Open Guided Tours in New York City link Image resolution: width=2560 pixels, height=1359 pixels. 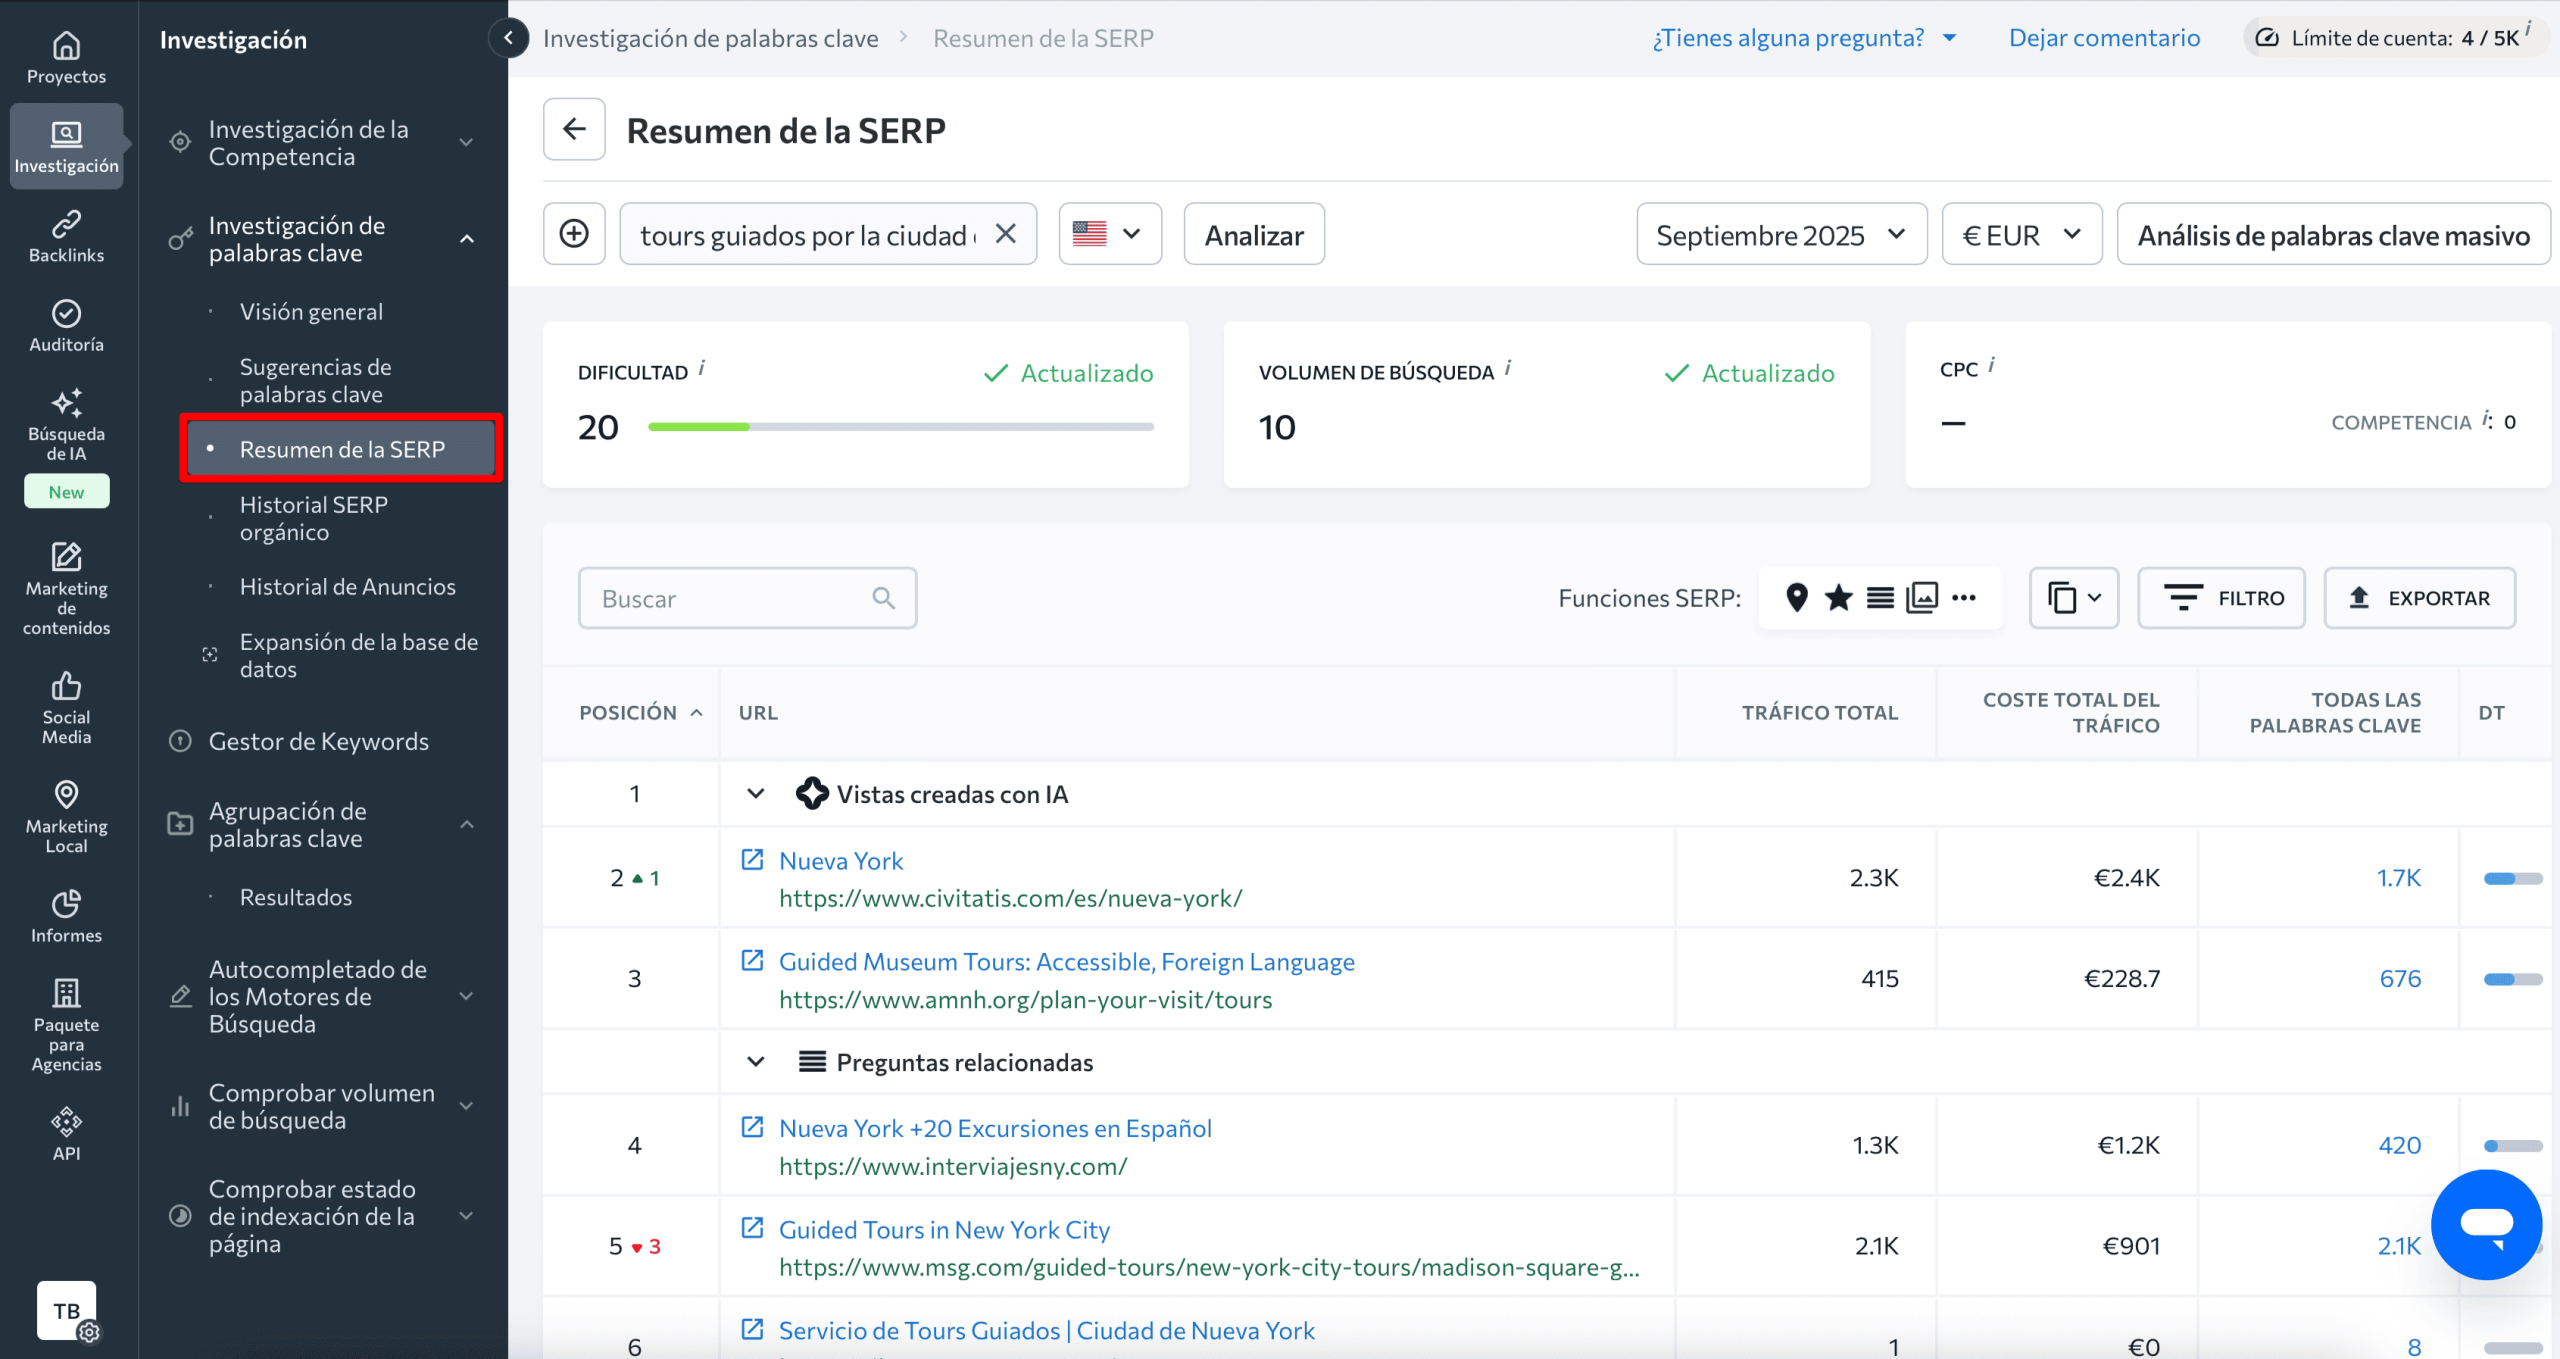943,1229
